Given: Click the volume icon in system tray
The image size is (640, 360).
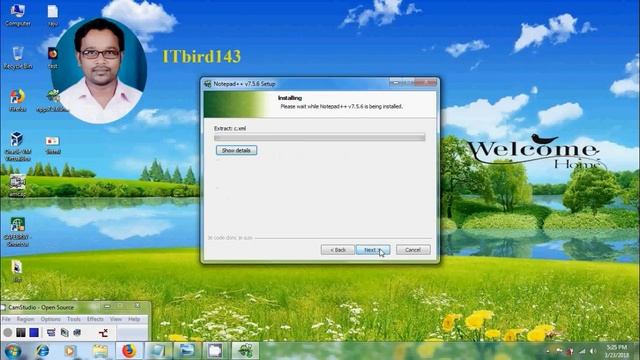Looking at the screenshot, I should 593,351.
